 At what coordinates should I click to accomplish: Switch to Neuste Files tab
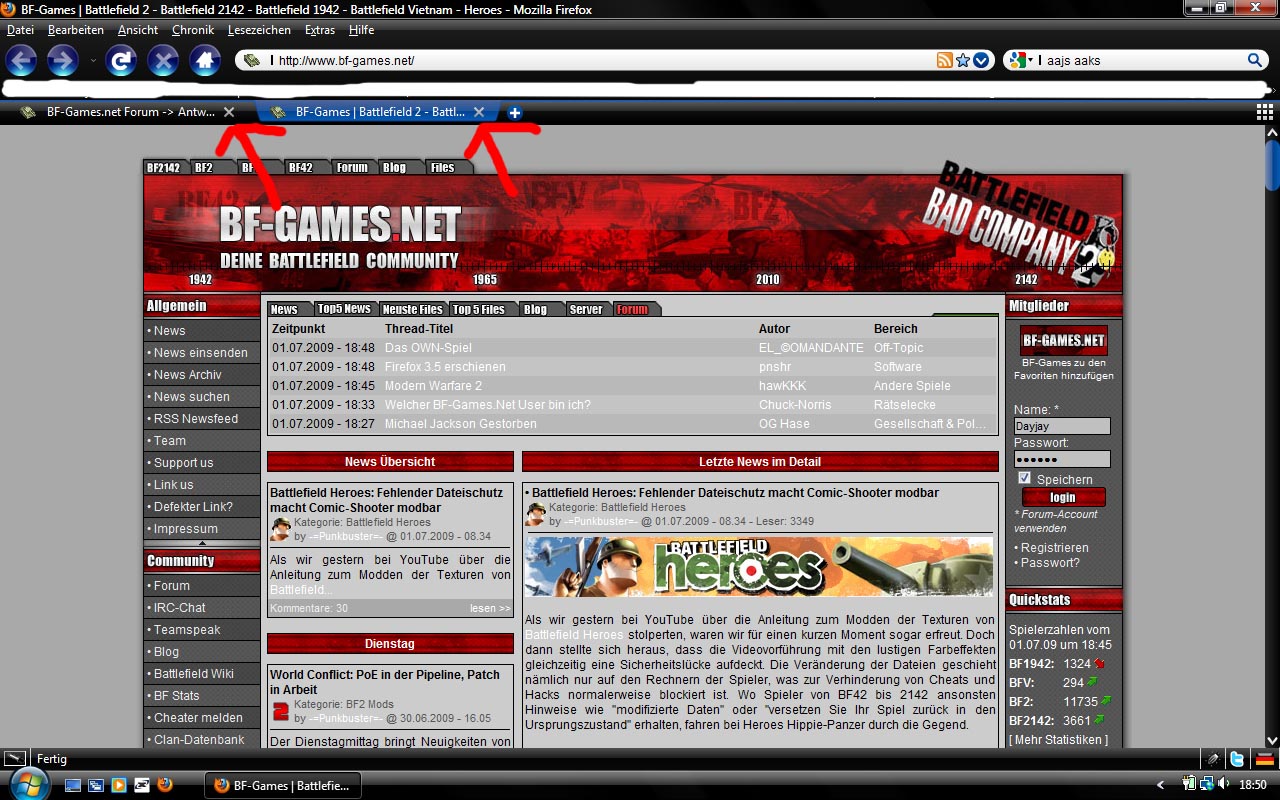[x=412, y=309]
